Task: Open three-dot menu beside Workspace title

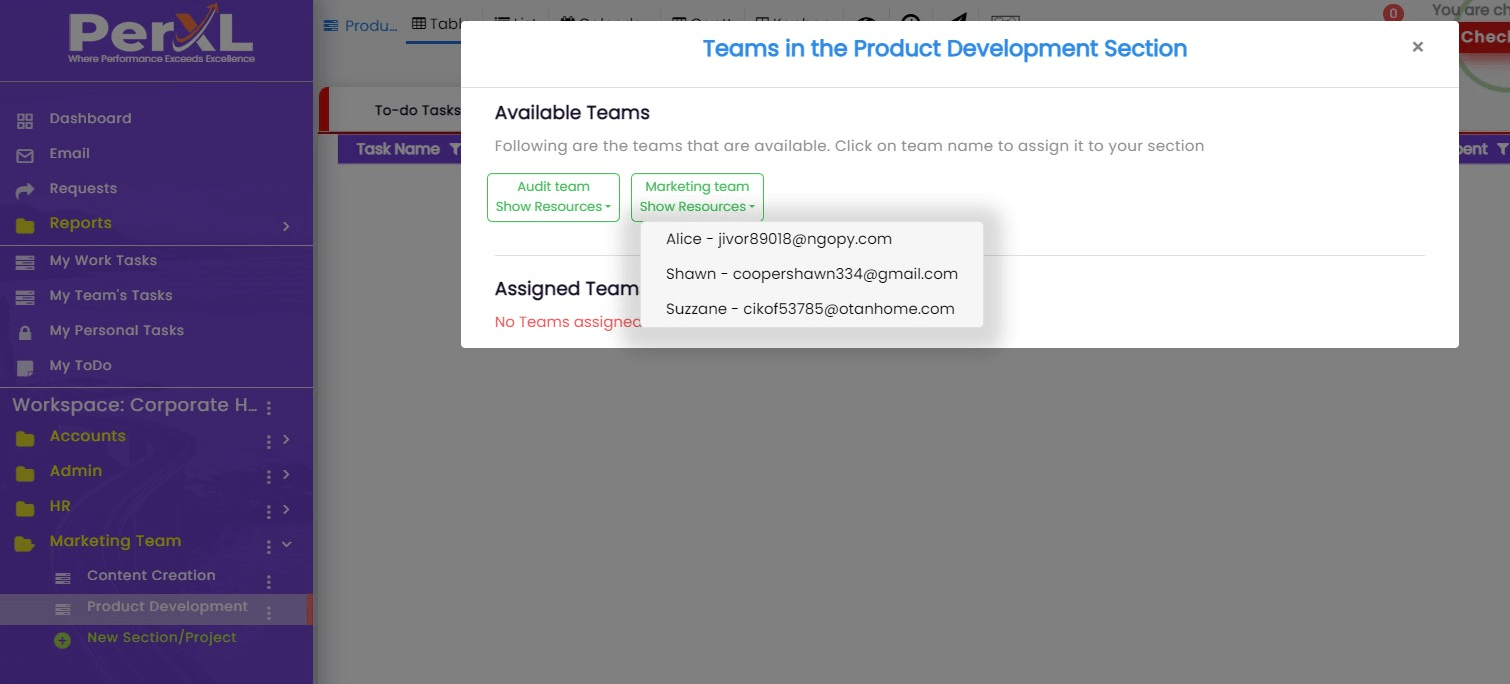Action: [x=268, y=407]
